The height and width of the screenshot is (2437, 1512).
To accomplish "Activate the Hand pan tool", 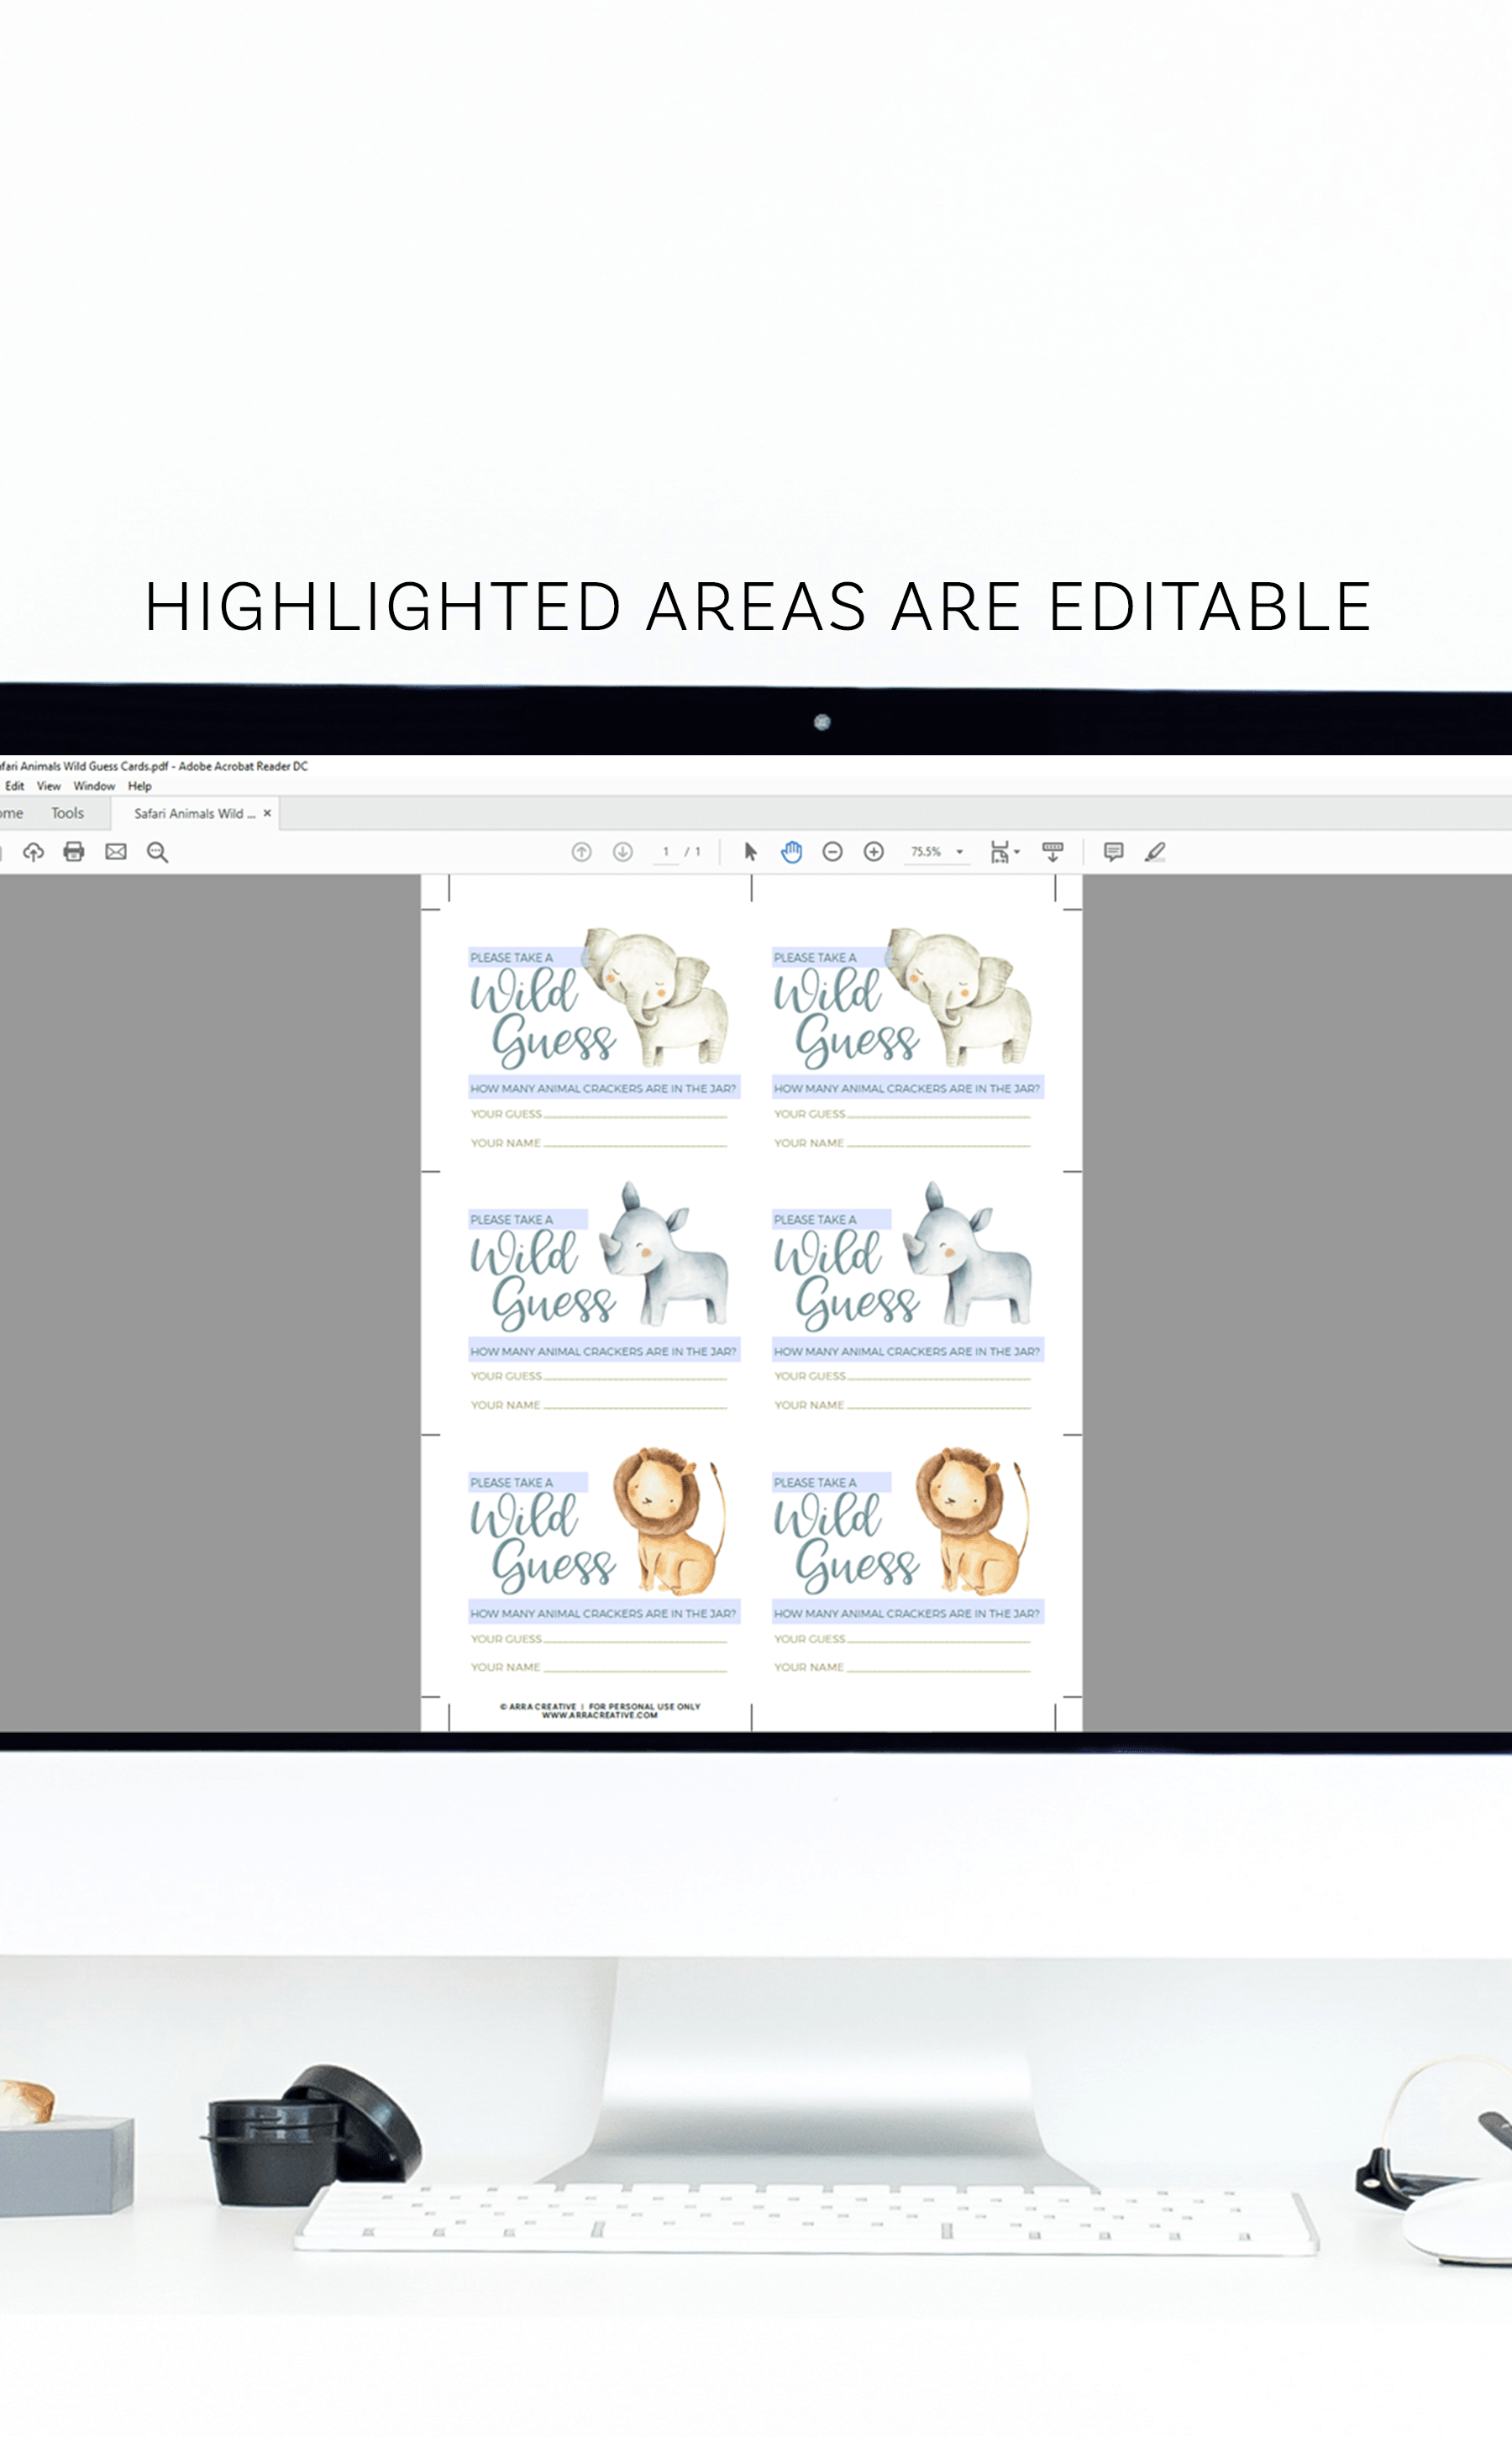I will click(x=791, y=852).
